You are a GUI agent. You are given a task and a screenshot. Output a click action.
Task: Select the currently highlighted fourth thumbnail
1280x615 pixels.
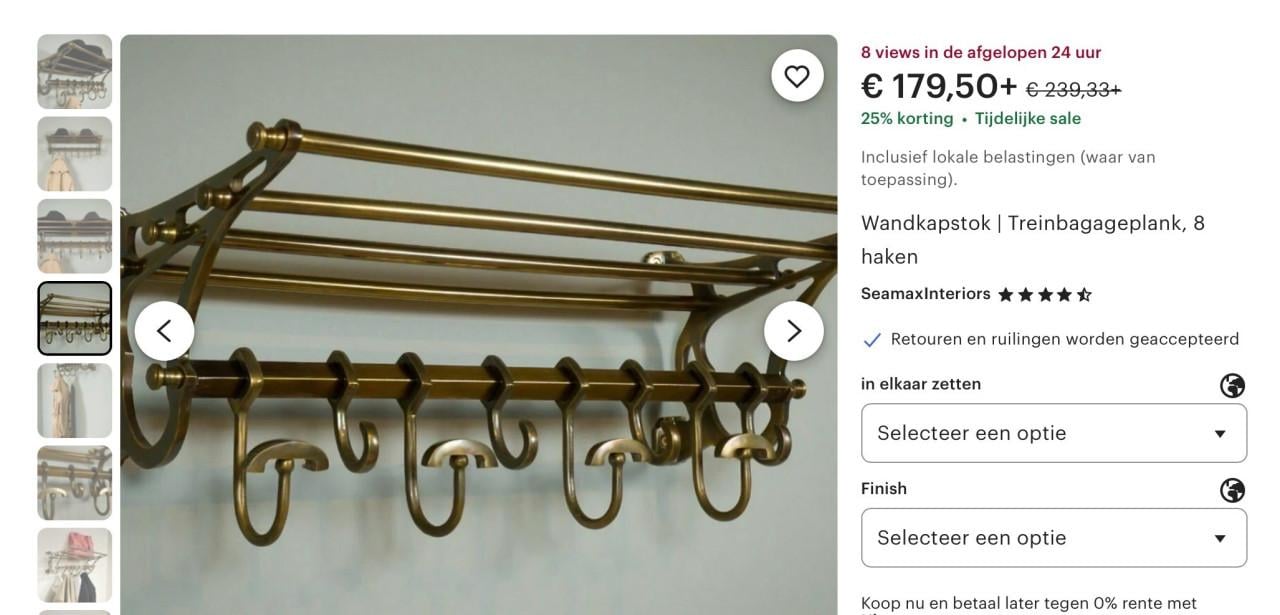click(75, 318)
